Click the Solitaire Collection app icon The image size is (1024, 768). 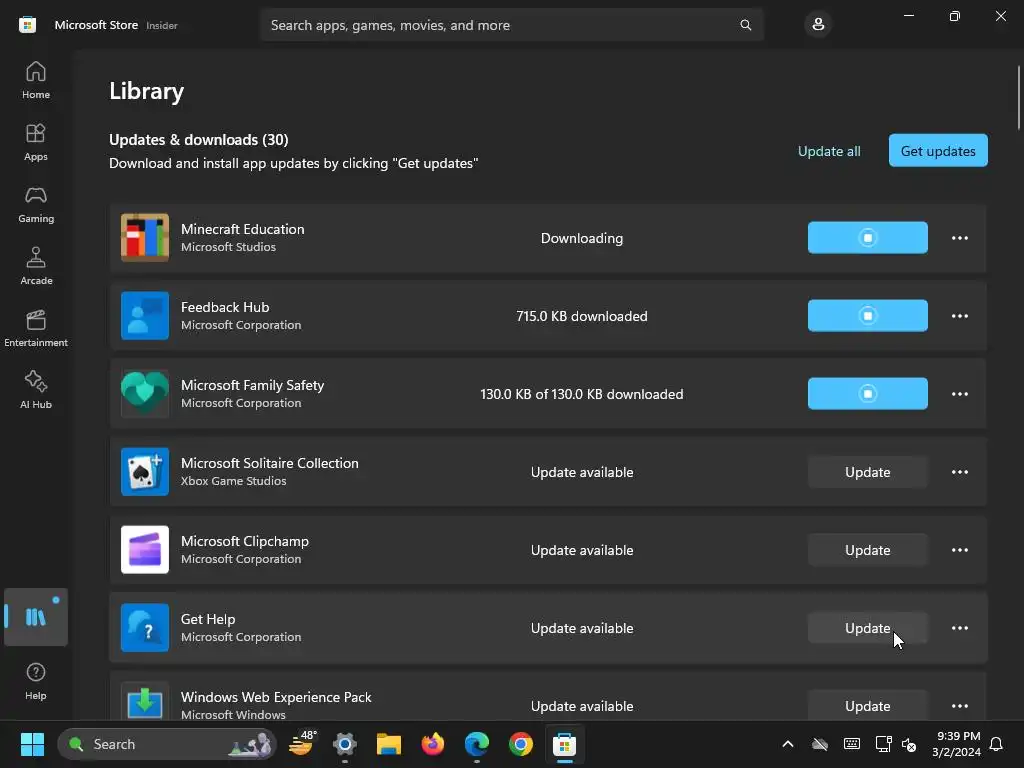click(145, 472)
